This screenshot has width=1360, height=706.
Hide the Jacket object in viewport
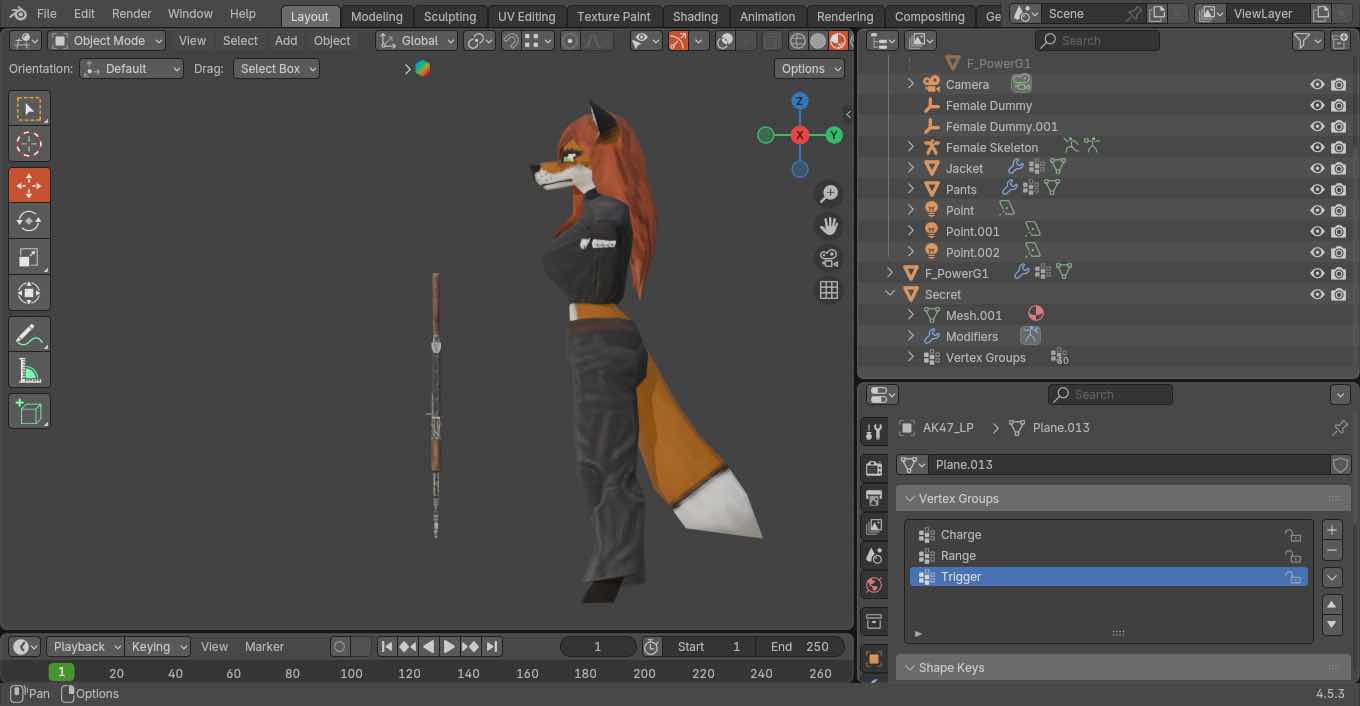(x=1317, y=169)
